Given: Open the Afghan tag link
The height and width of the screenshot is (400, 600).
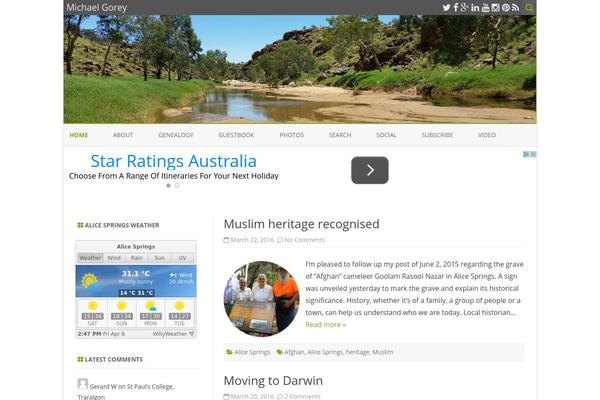Looking at the screenshot, I should point(294,352).
